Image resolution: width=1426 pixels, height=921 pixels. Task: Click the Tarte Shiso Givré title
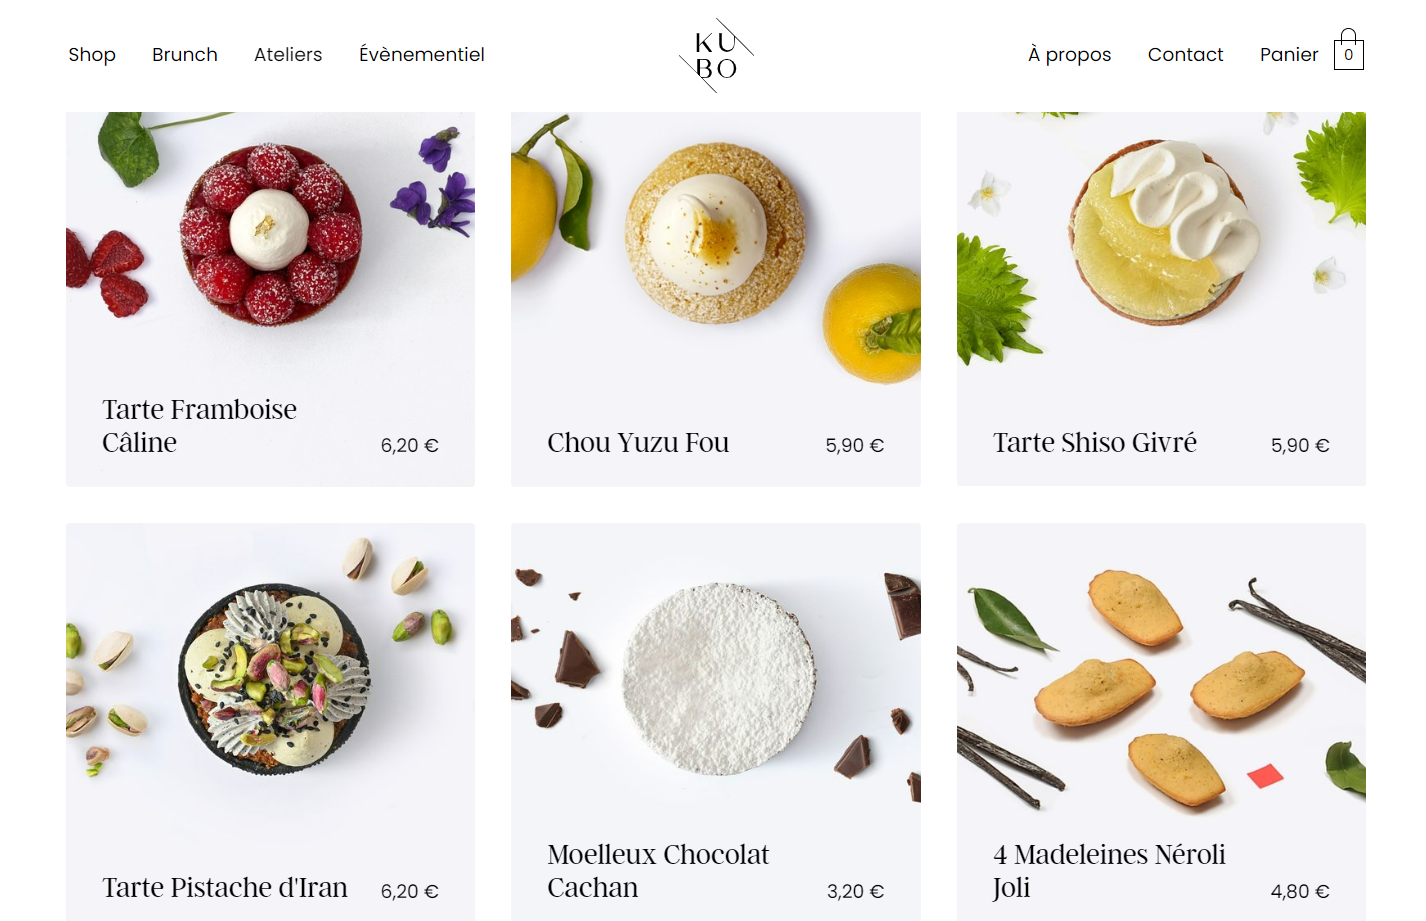click(x=1095, y=442)
